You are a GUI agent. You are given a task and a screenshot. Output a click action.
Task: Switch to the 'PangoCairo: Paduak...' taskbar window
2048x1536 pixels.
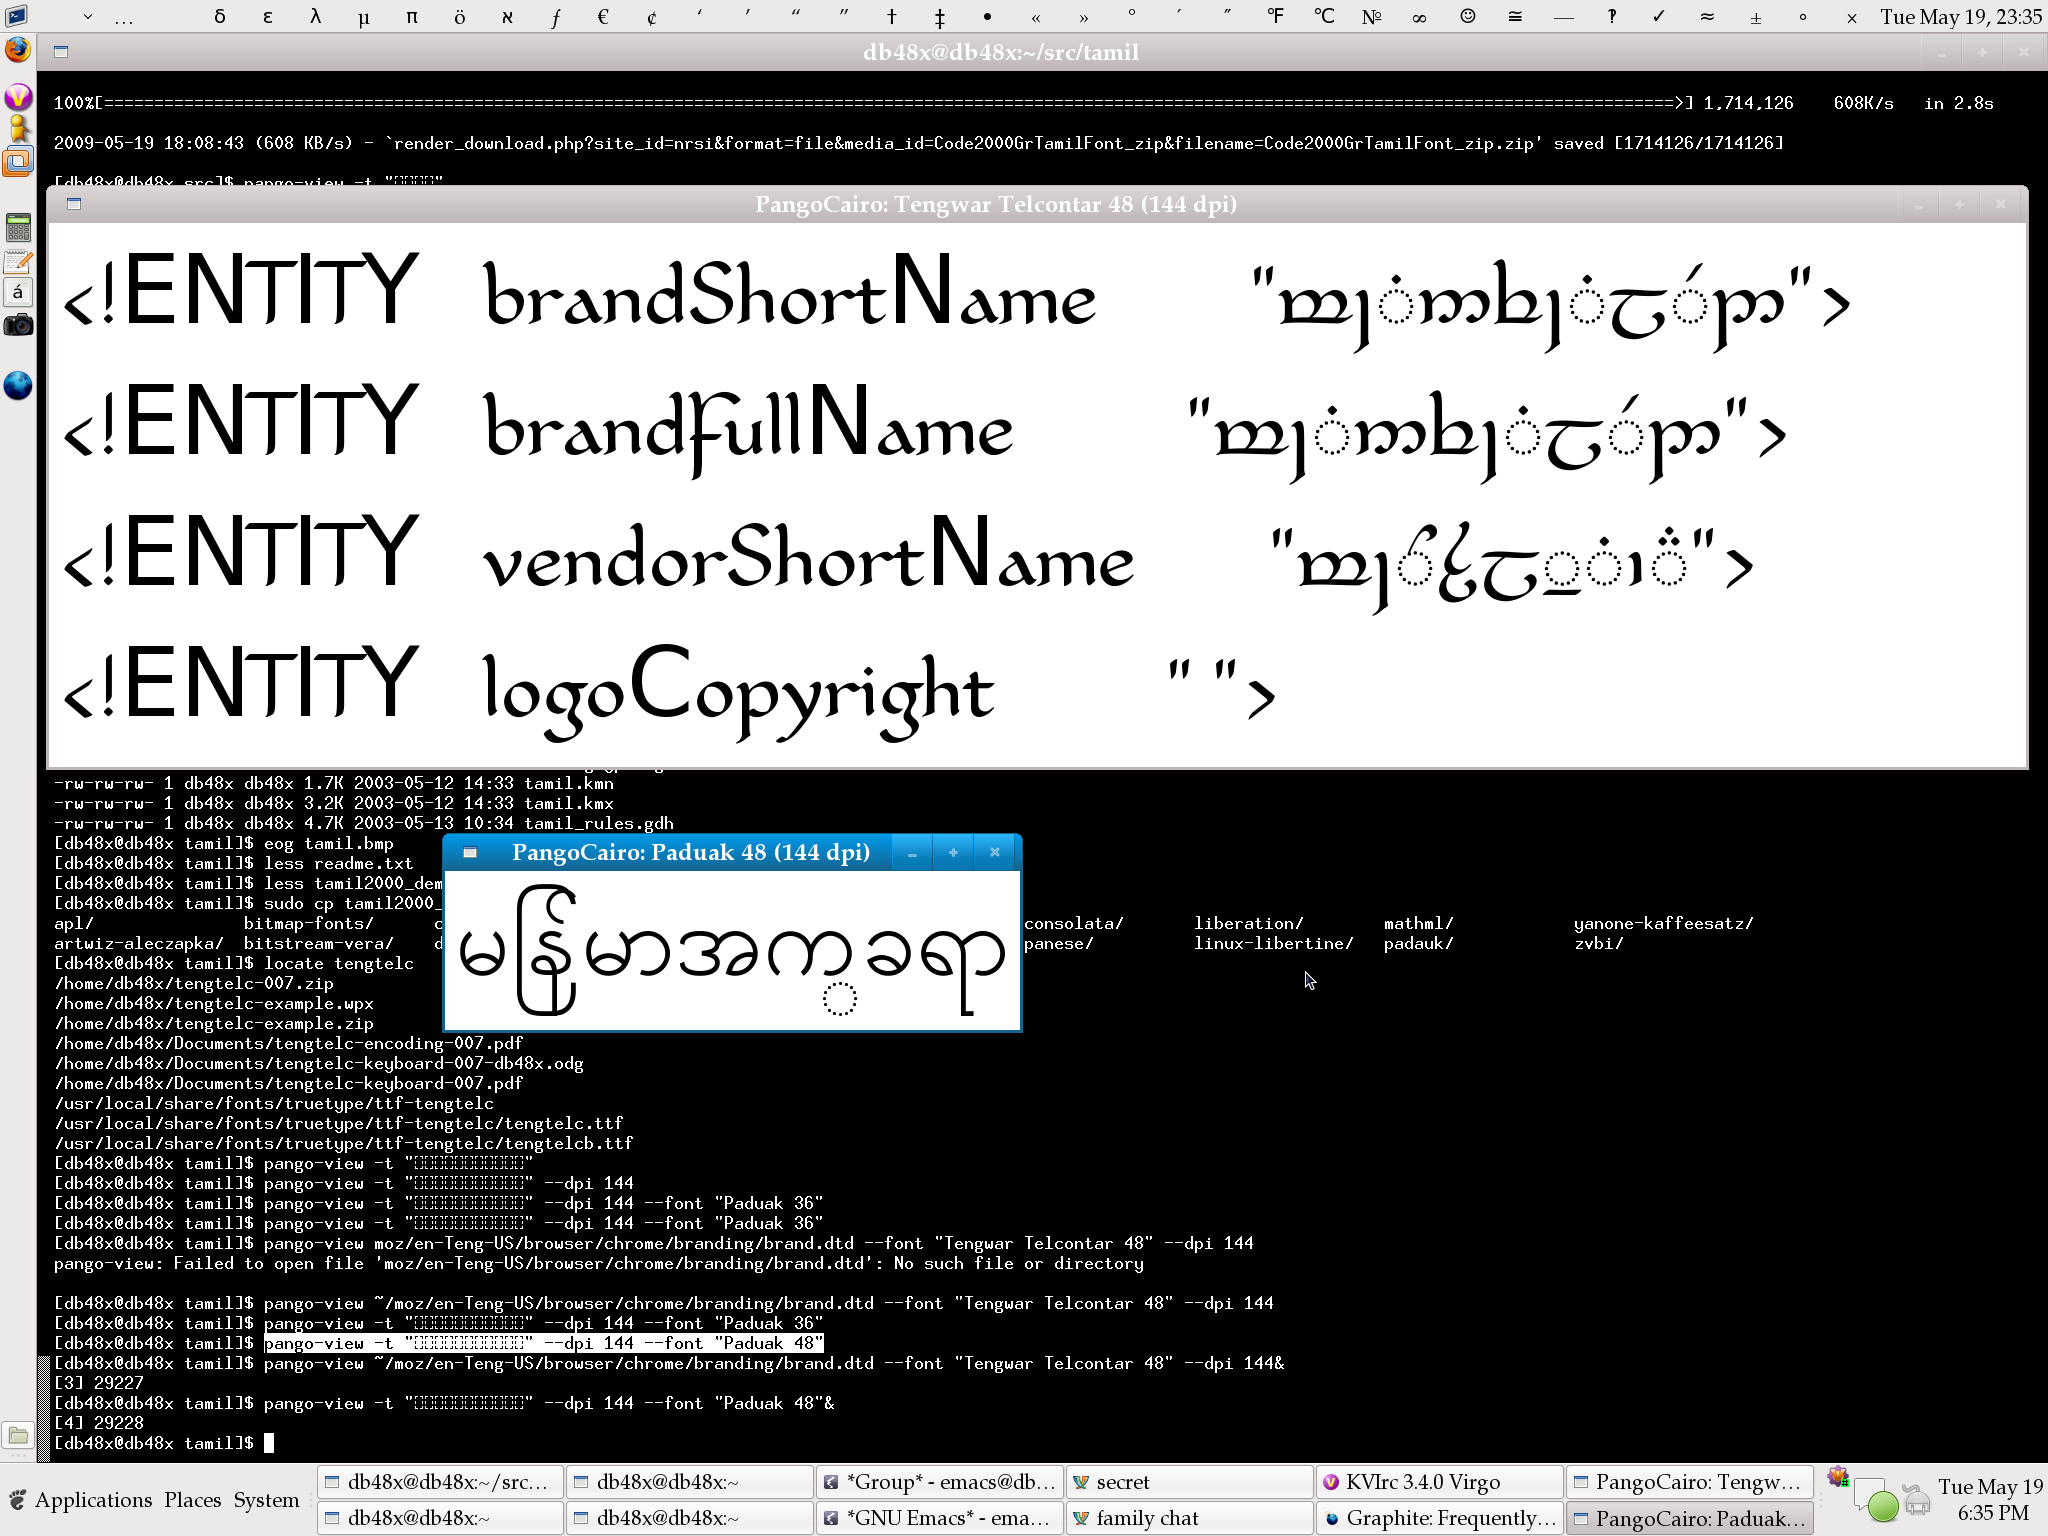pos(1689,1518)
